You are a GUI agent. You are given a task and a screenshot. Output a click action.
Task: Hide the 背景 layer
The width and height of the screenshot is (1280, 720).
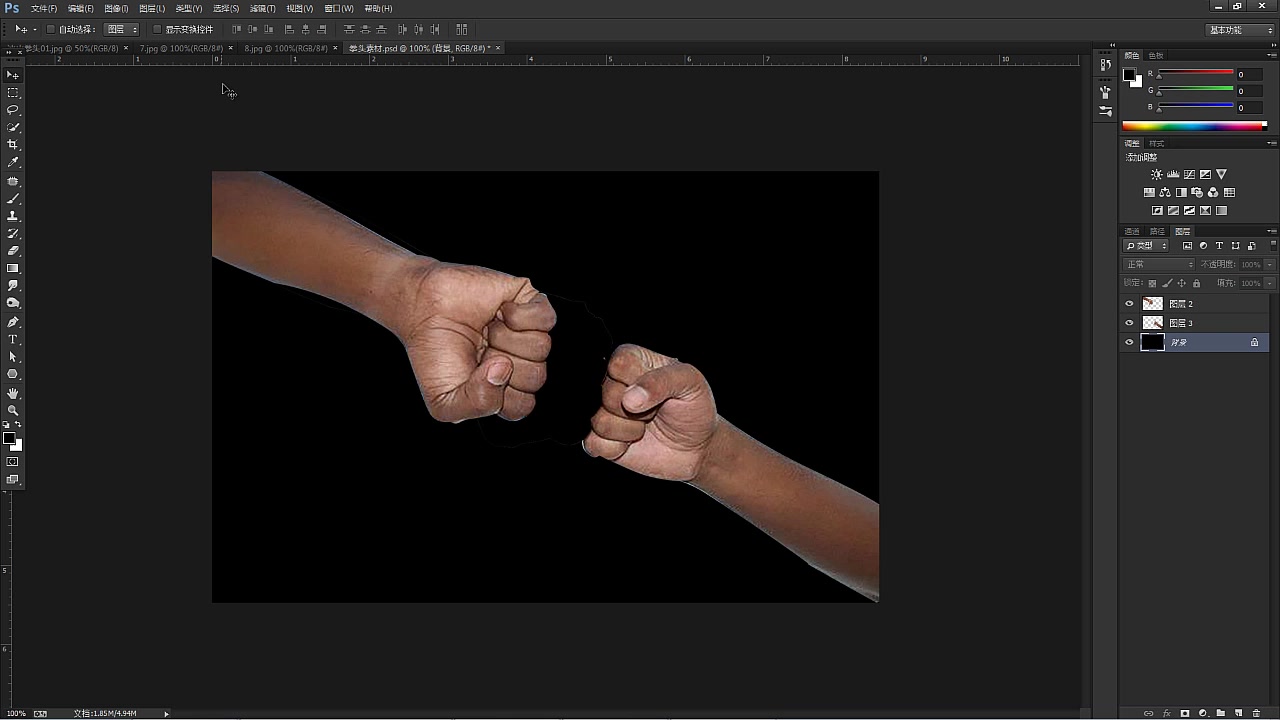[x=1130, y=342]
